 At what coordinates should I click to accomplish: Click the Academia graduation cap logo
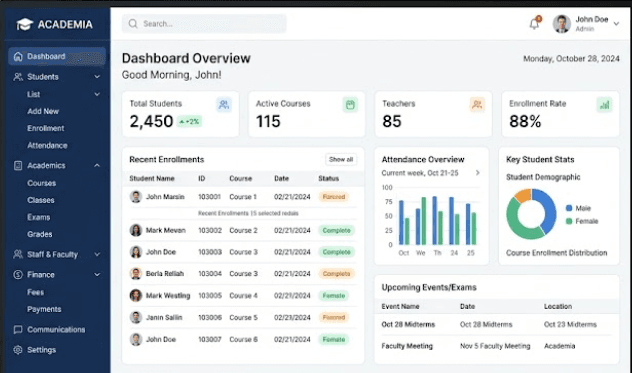24,24
